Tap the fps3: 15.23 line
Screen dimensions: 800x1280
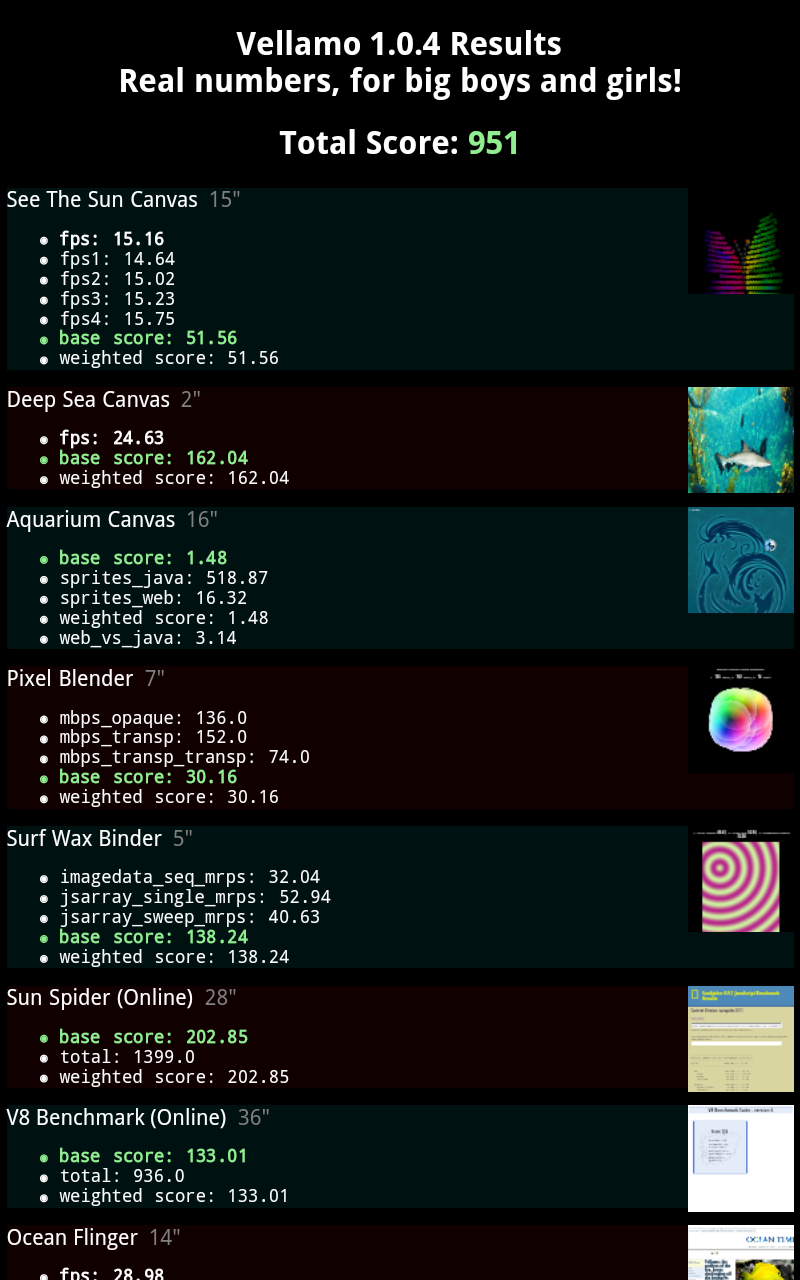tap(117, 299)
